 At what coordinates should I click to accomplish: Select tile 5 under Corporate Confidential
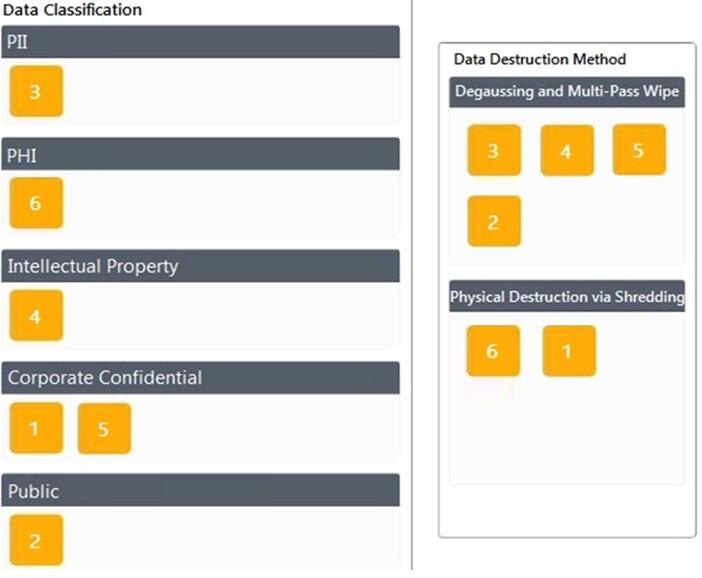pyautogui.click(x=104, y=428)
